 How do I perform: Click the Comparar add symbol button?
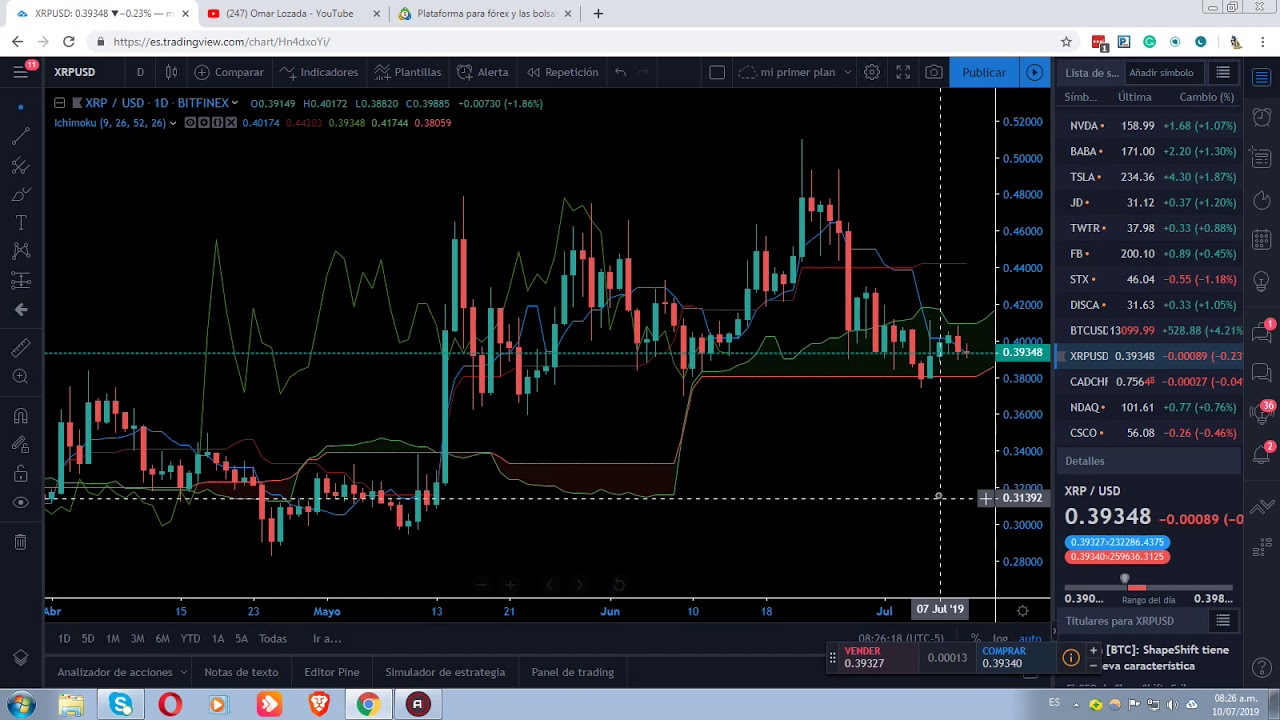pos(229,72)
